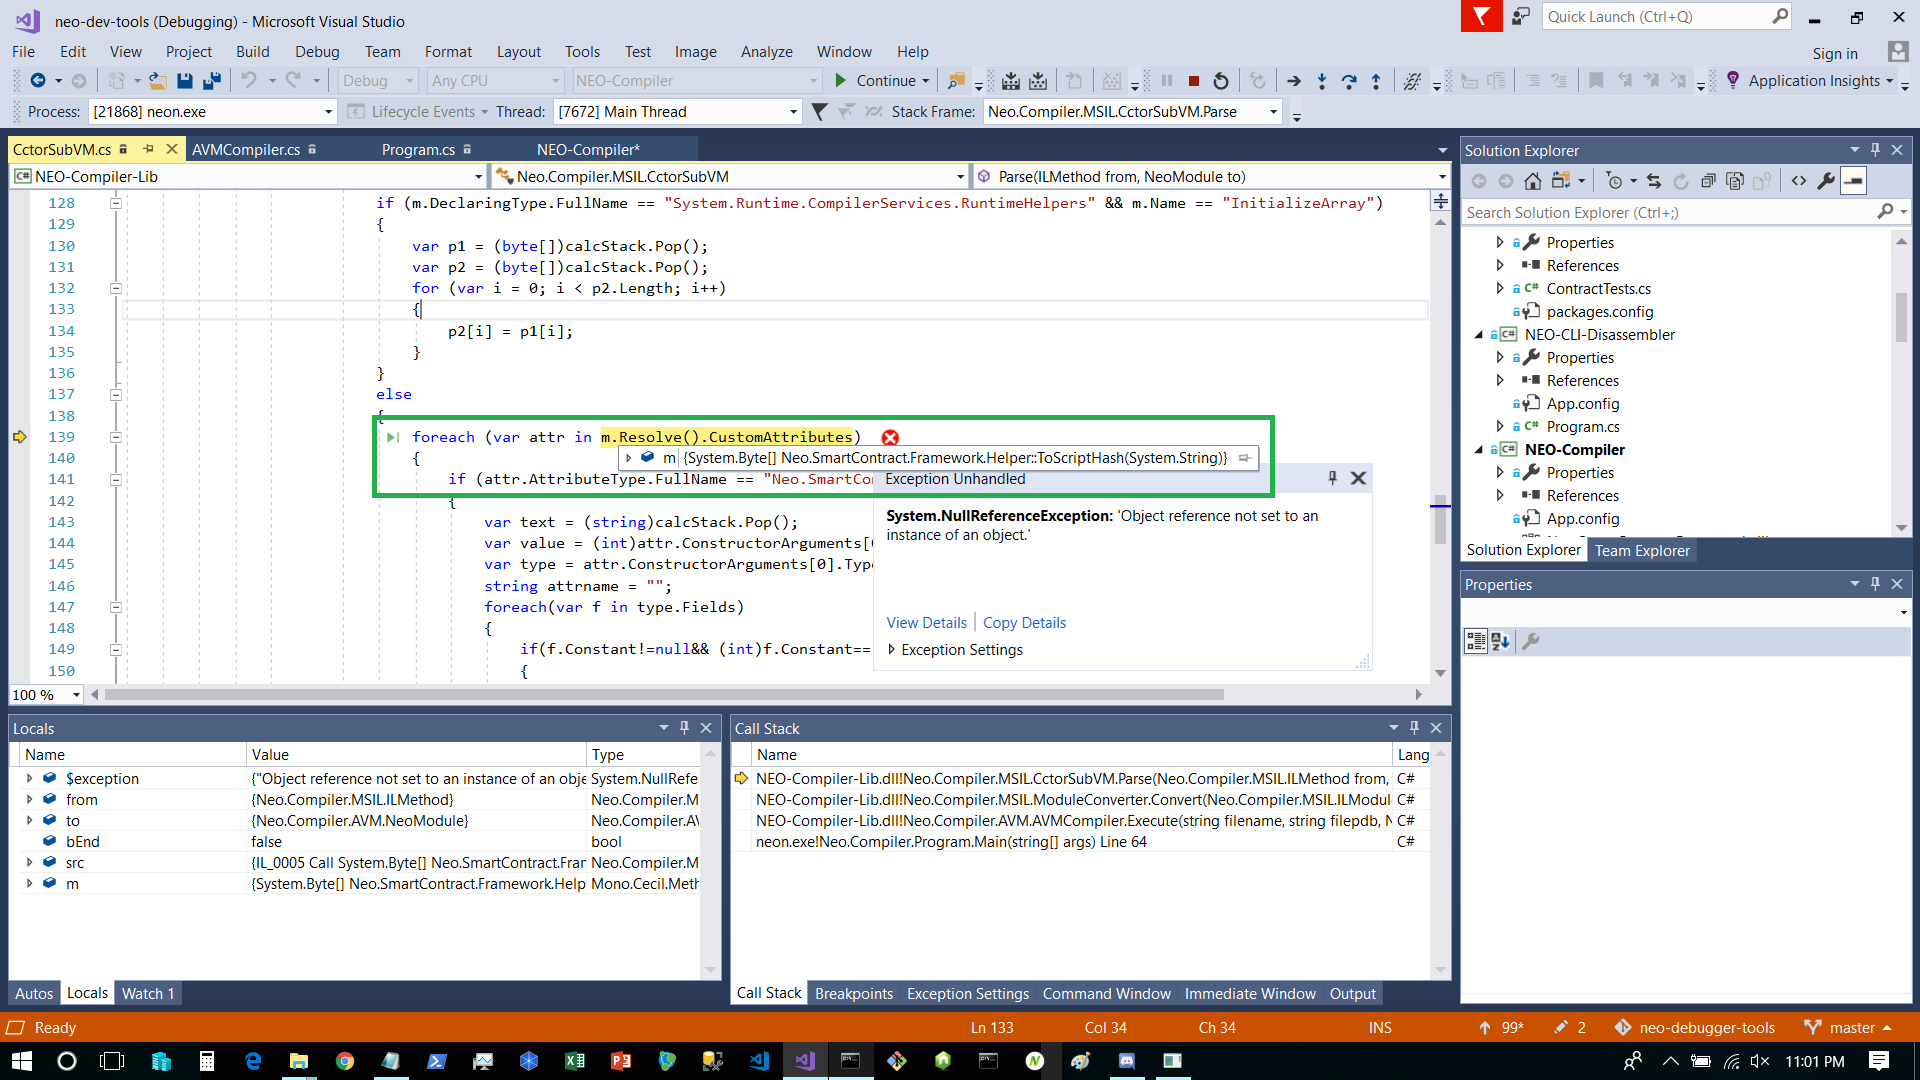Click the Copy Details link
Viewport: 1920px width, 1080px height.
[1024, 623]
